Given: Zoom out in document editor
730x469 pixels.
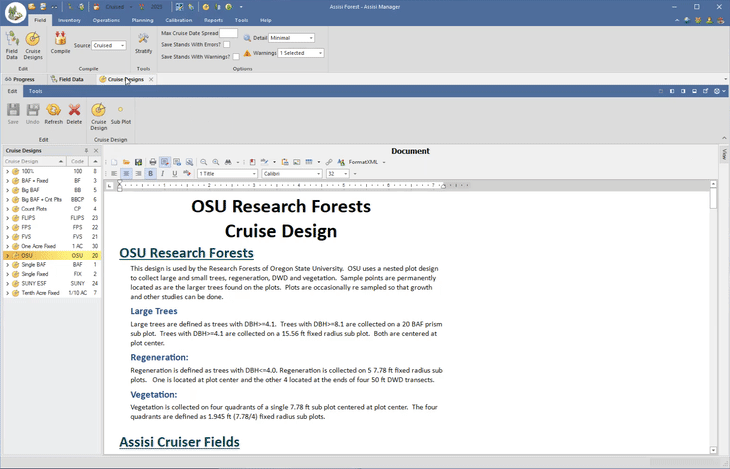Looking at the screenshot, I should click(x=203, y=162).
